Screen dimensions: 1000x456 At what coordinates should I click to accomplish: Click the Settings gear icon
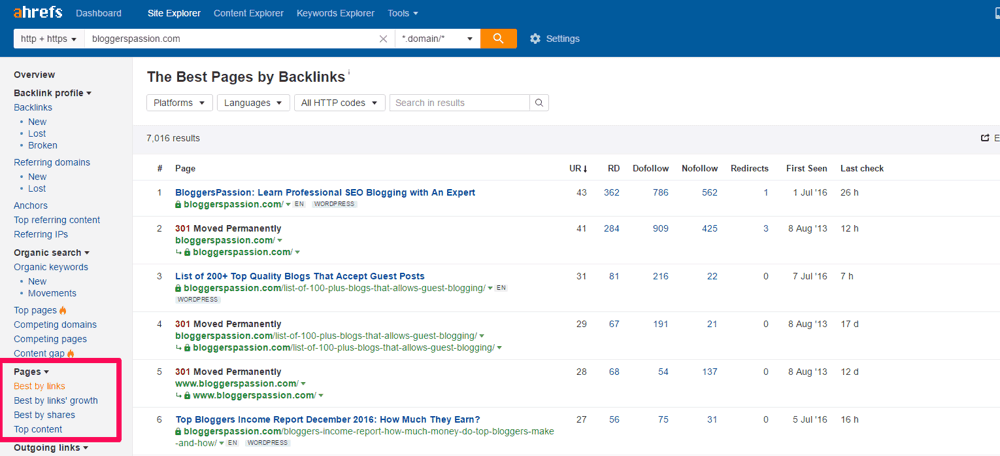535,39
